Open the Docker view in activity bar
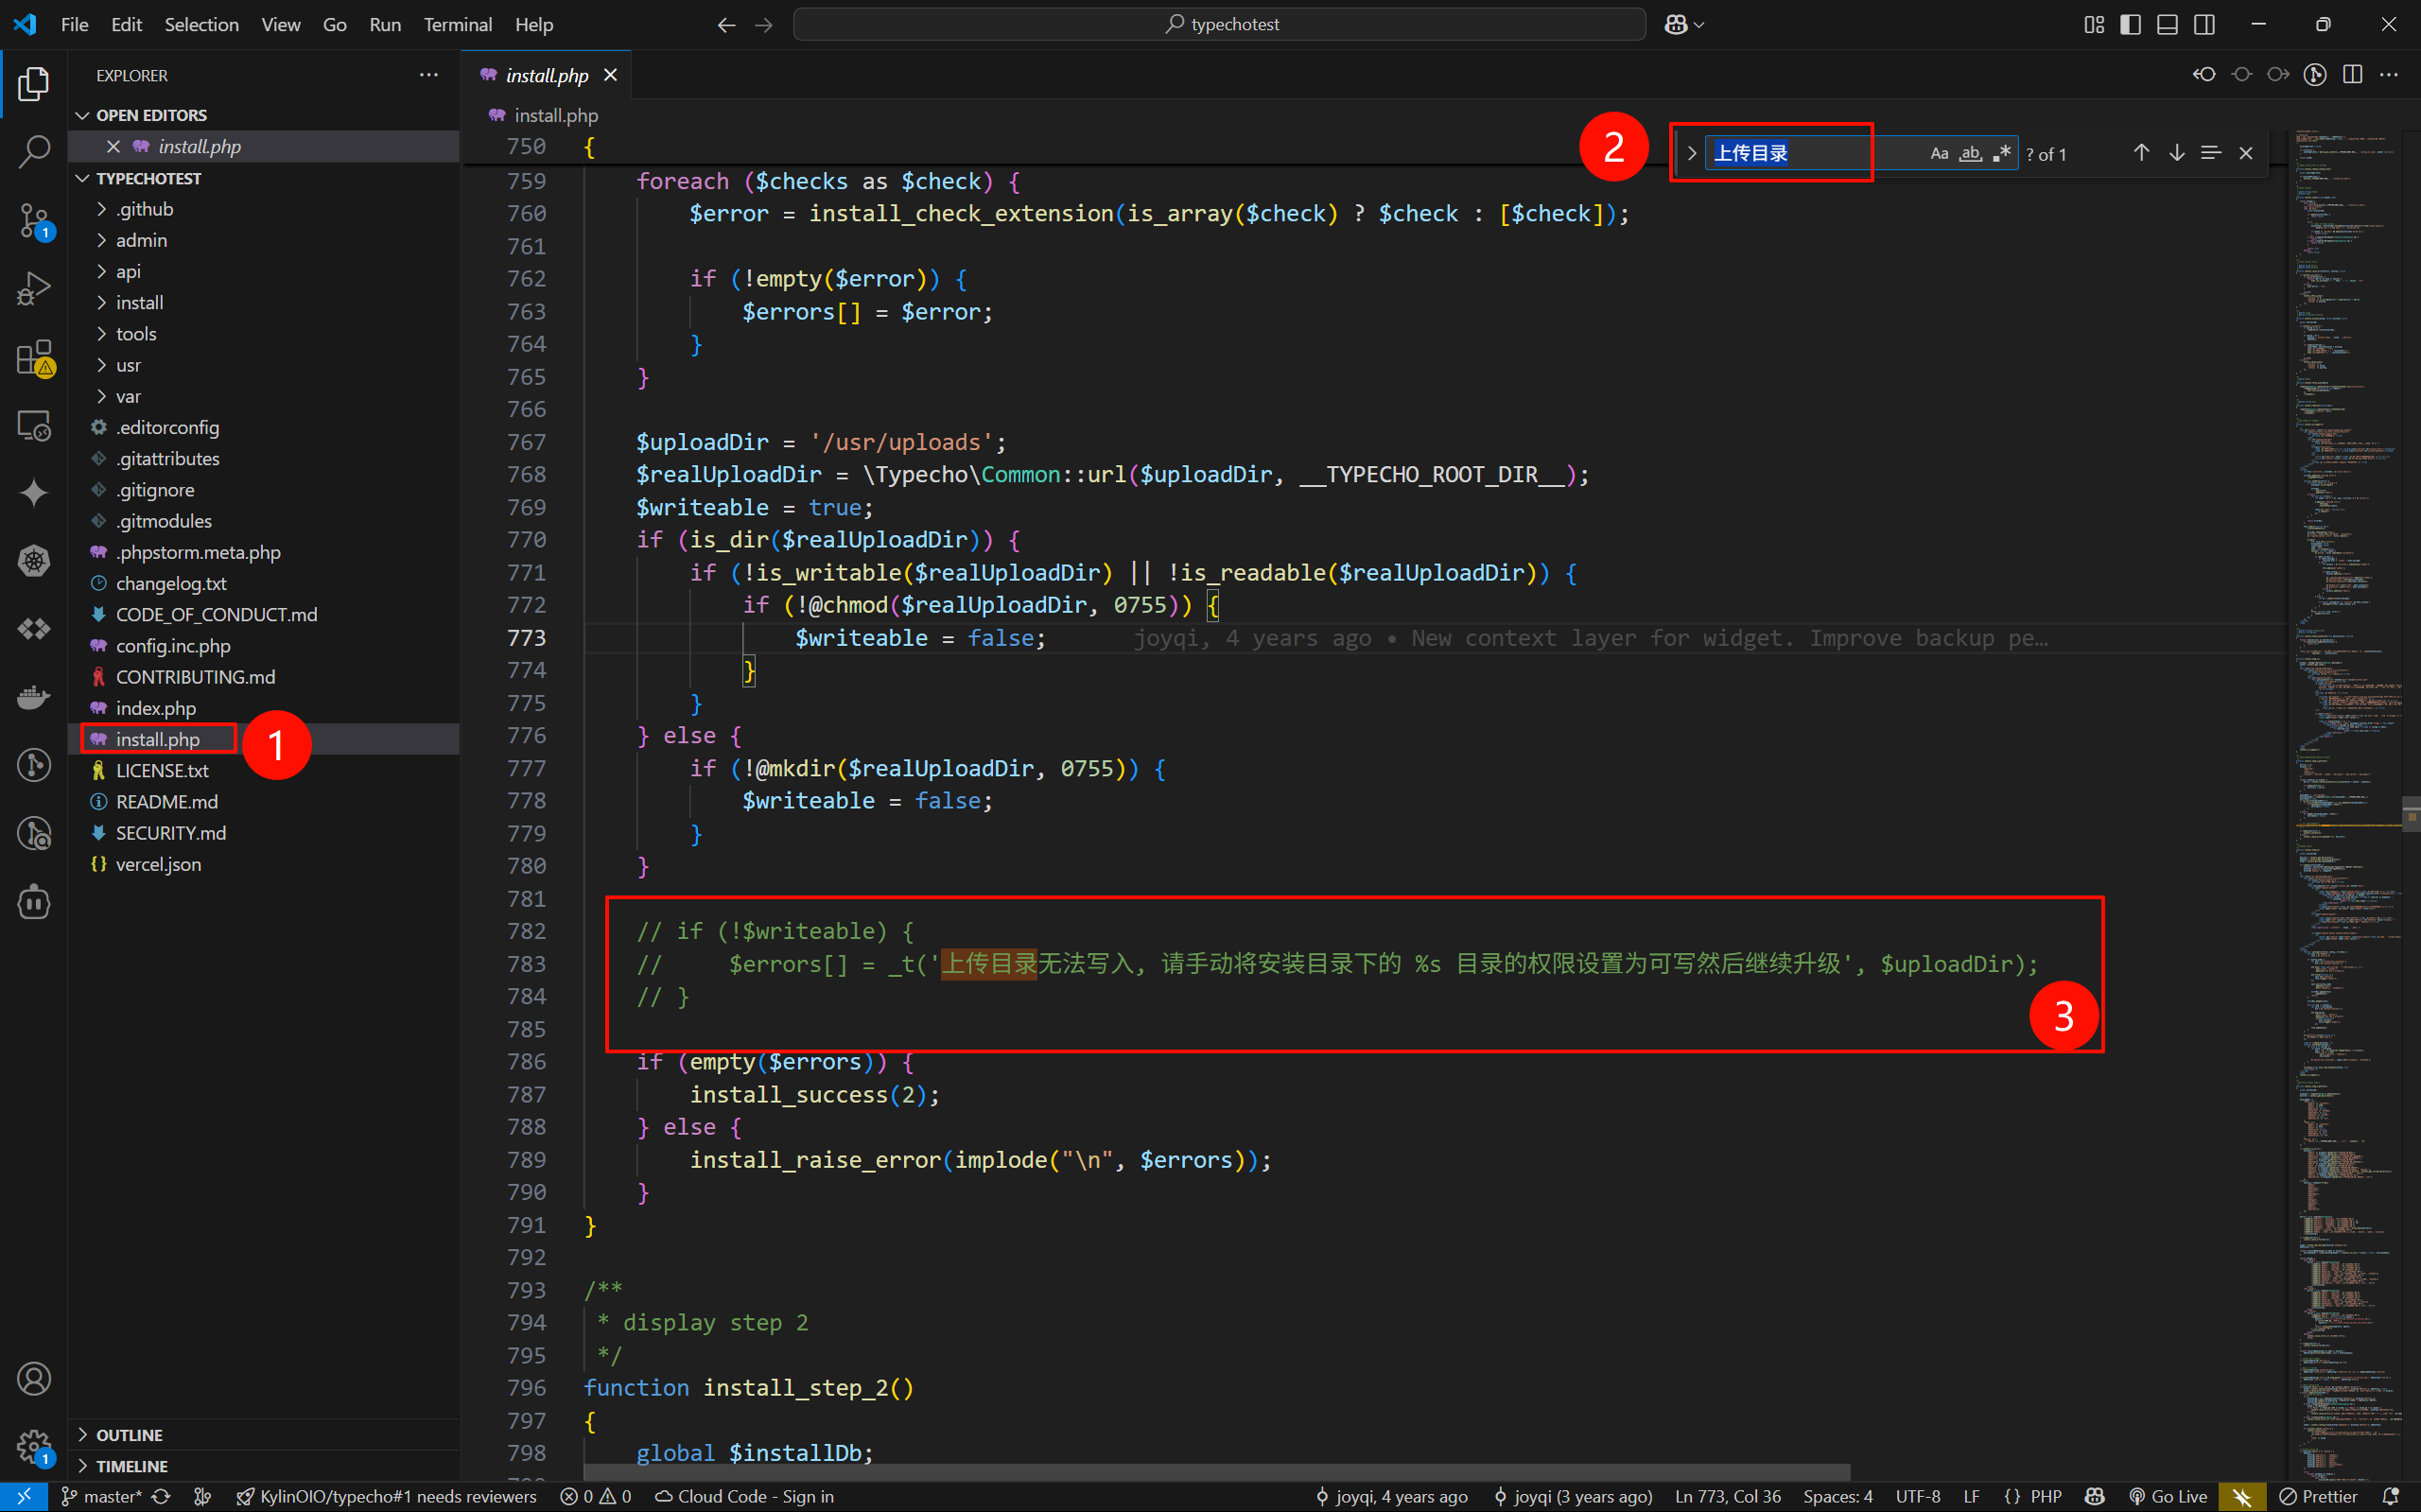2421x1512 pixels. pyautogui.click(x=33, y=697)
